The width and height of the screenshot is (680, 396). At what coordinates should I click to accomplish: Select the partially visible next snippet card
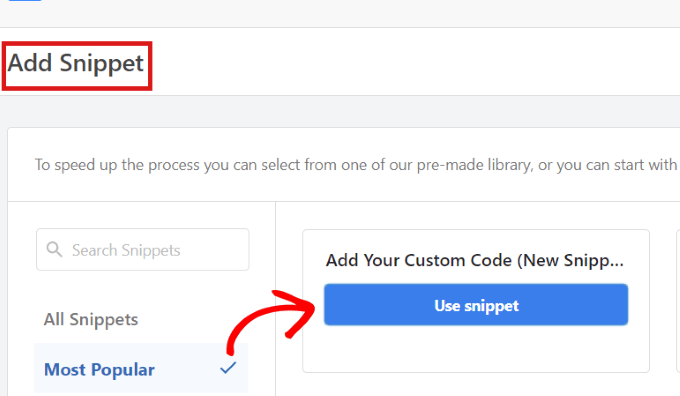coord(678,301)
